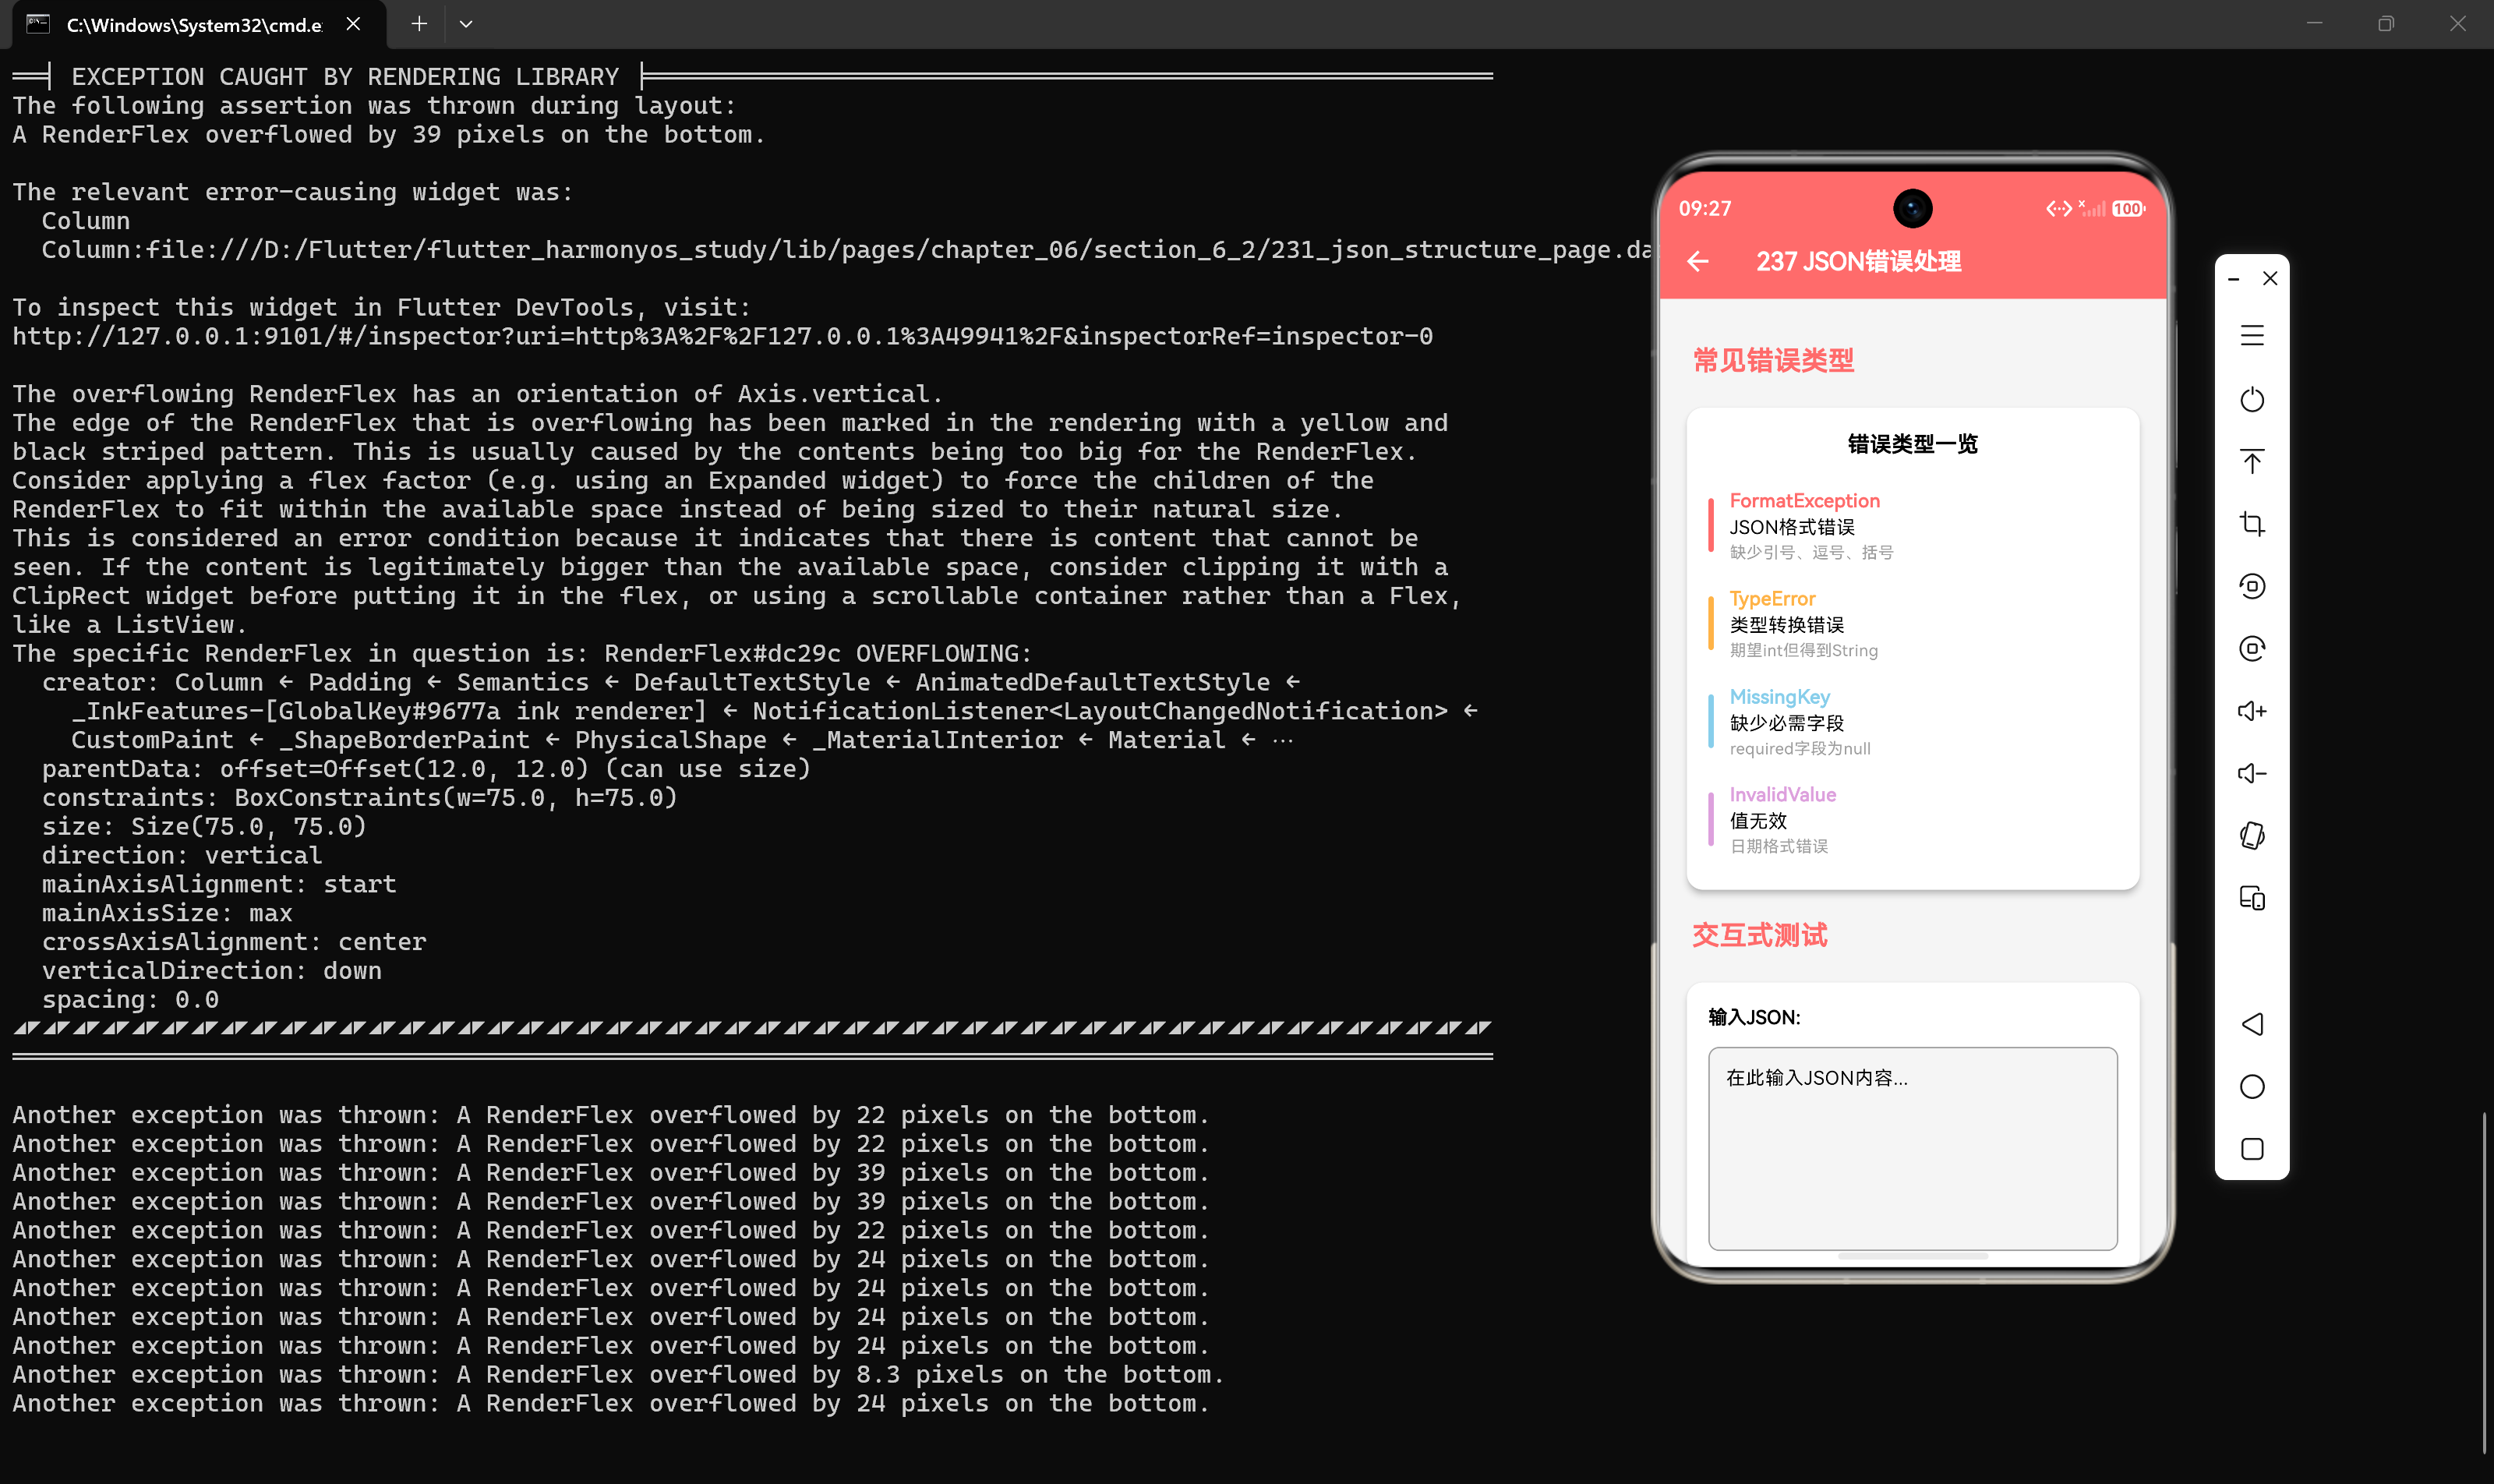Image resolution: width=2494 pixels, height=1484 pixels.
Task: Click the DevTools inspector URL in terminal
Action: [x=722, y=337]
